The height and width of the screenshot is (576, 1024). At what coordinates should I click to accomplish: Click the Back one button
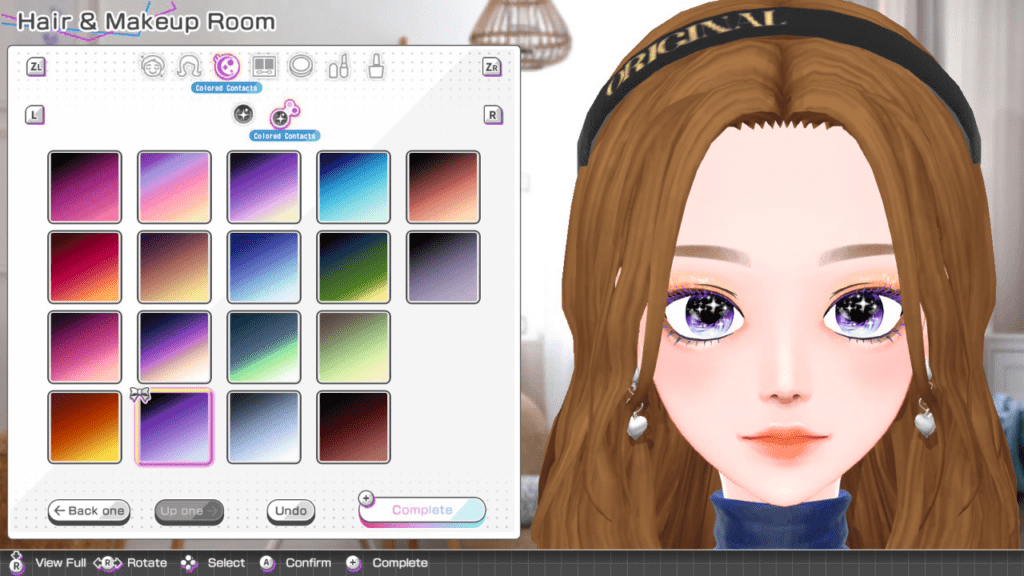[89, 511]
